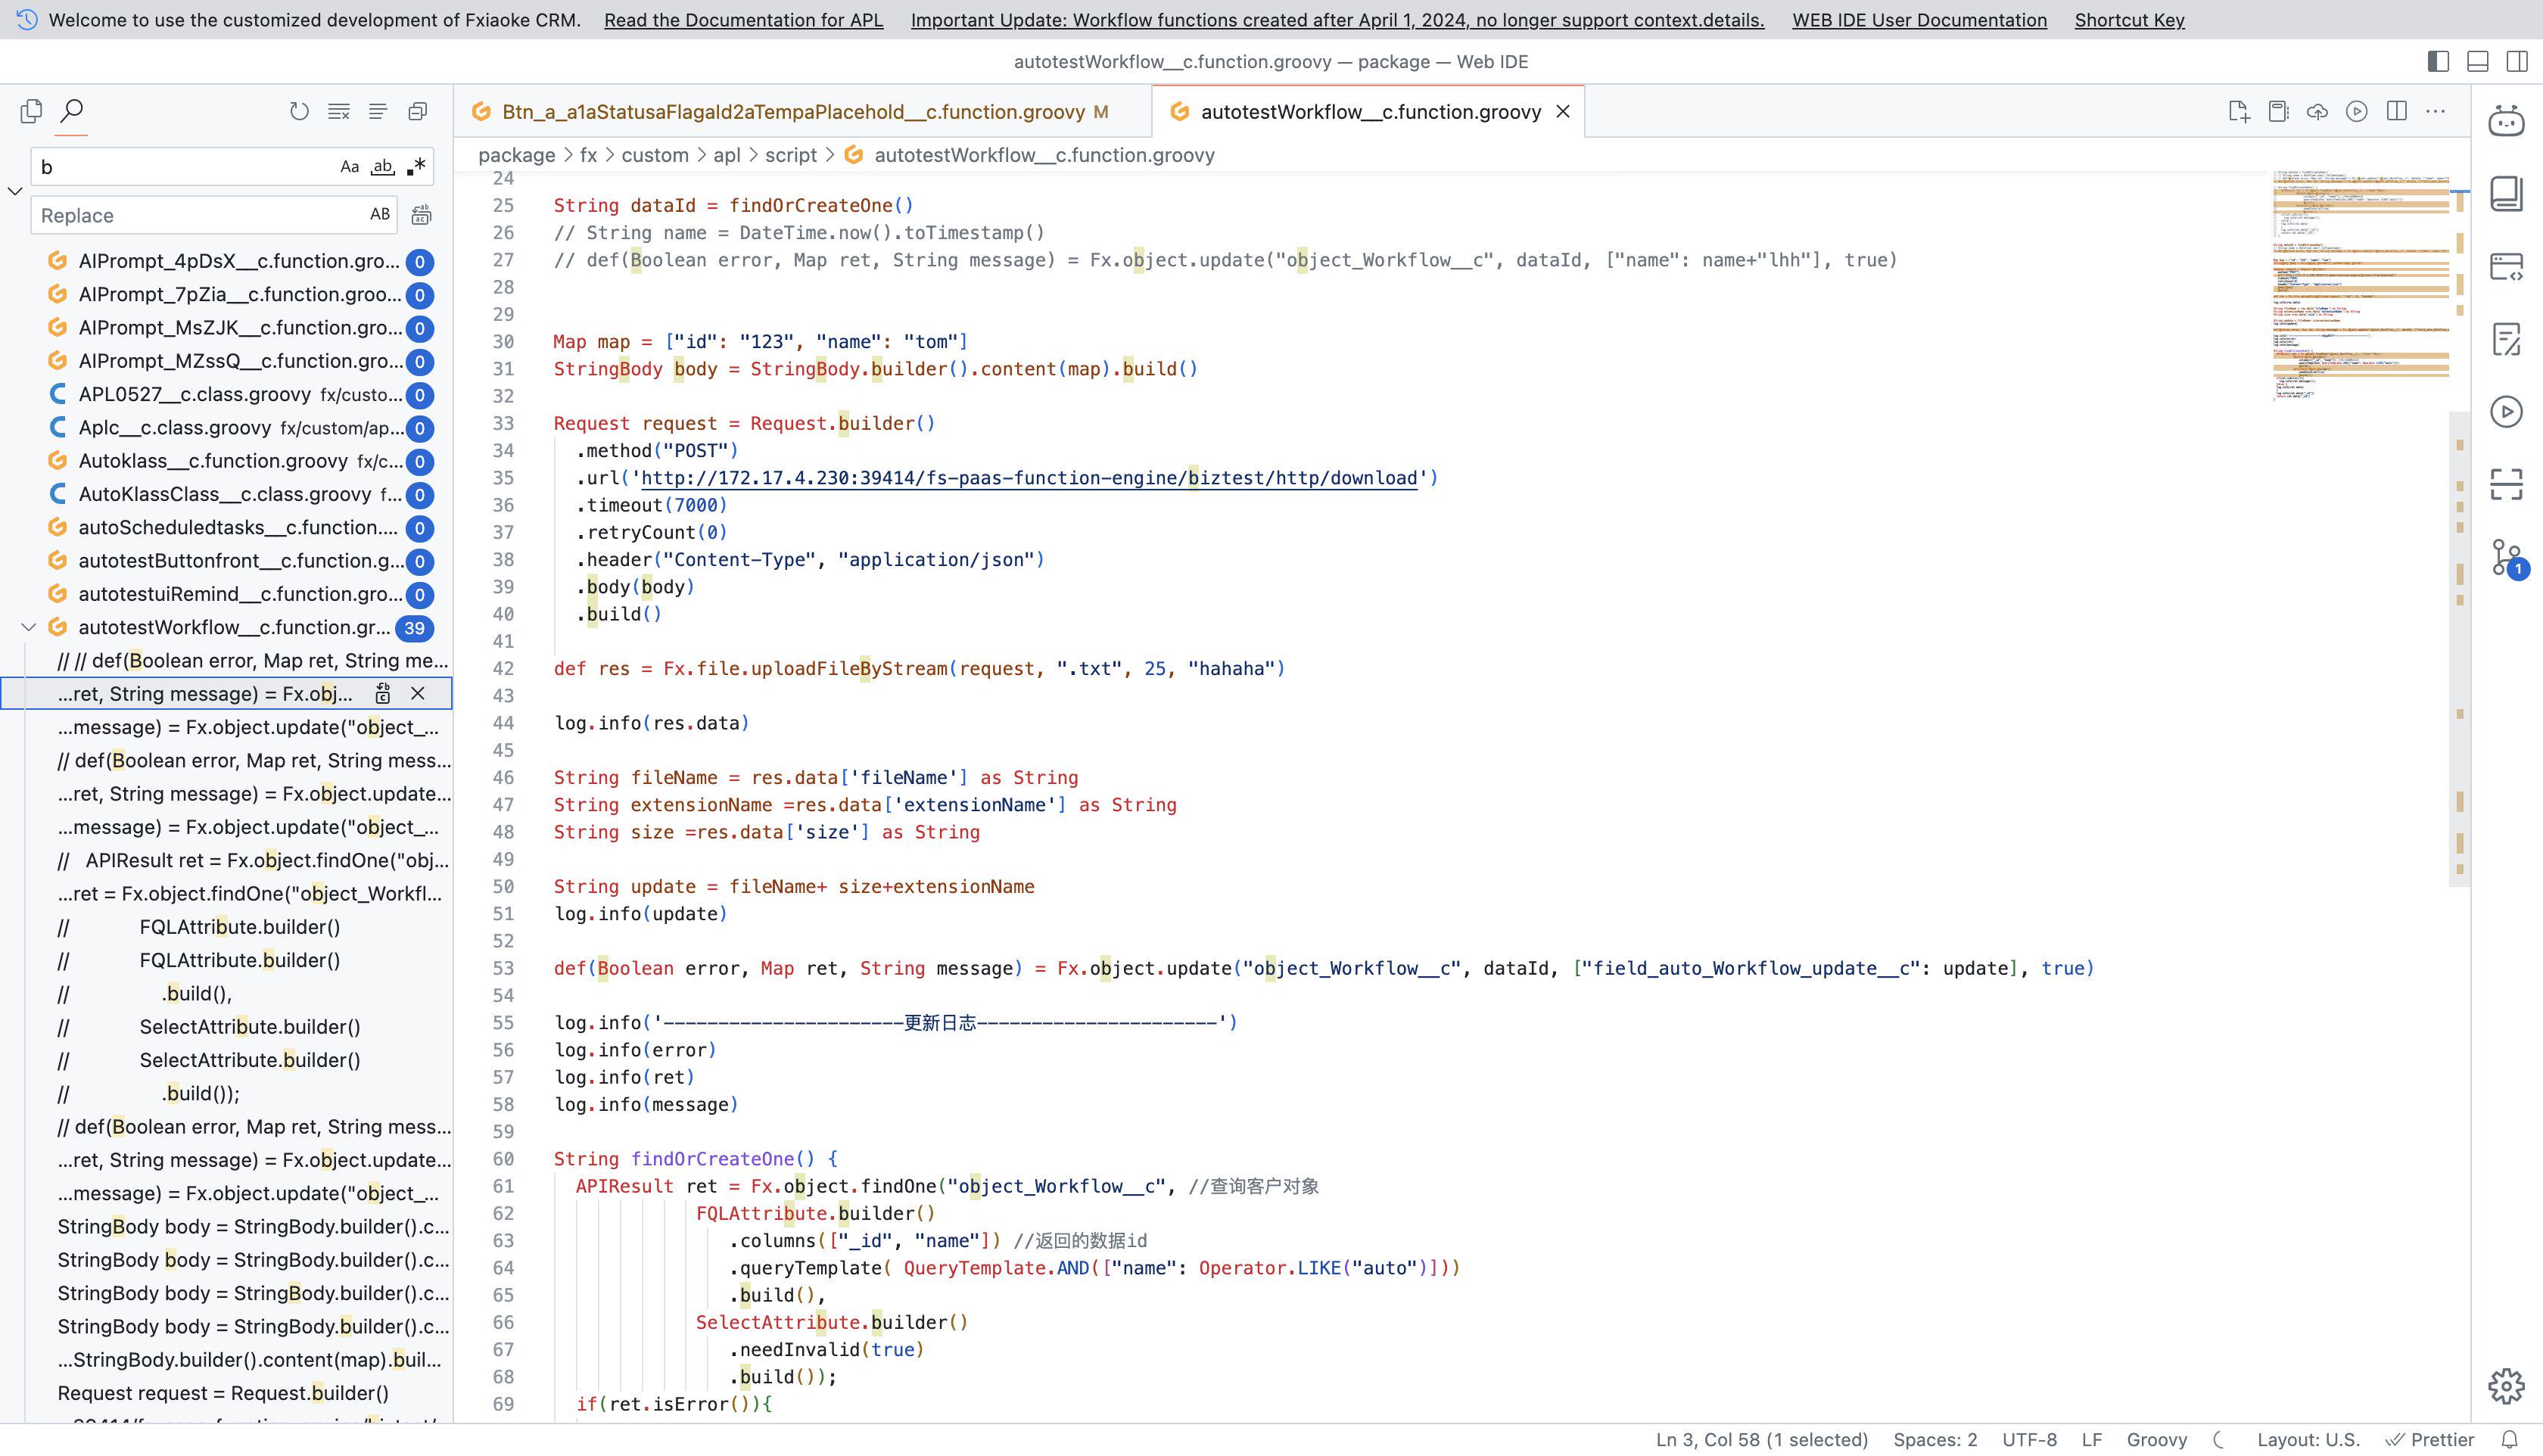This screenshot has height=1456, width=2543.
Task: Open the Shortcut Key link
Action: pos(2129,20)
